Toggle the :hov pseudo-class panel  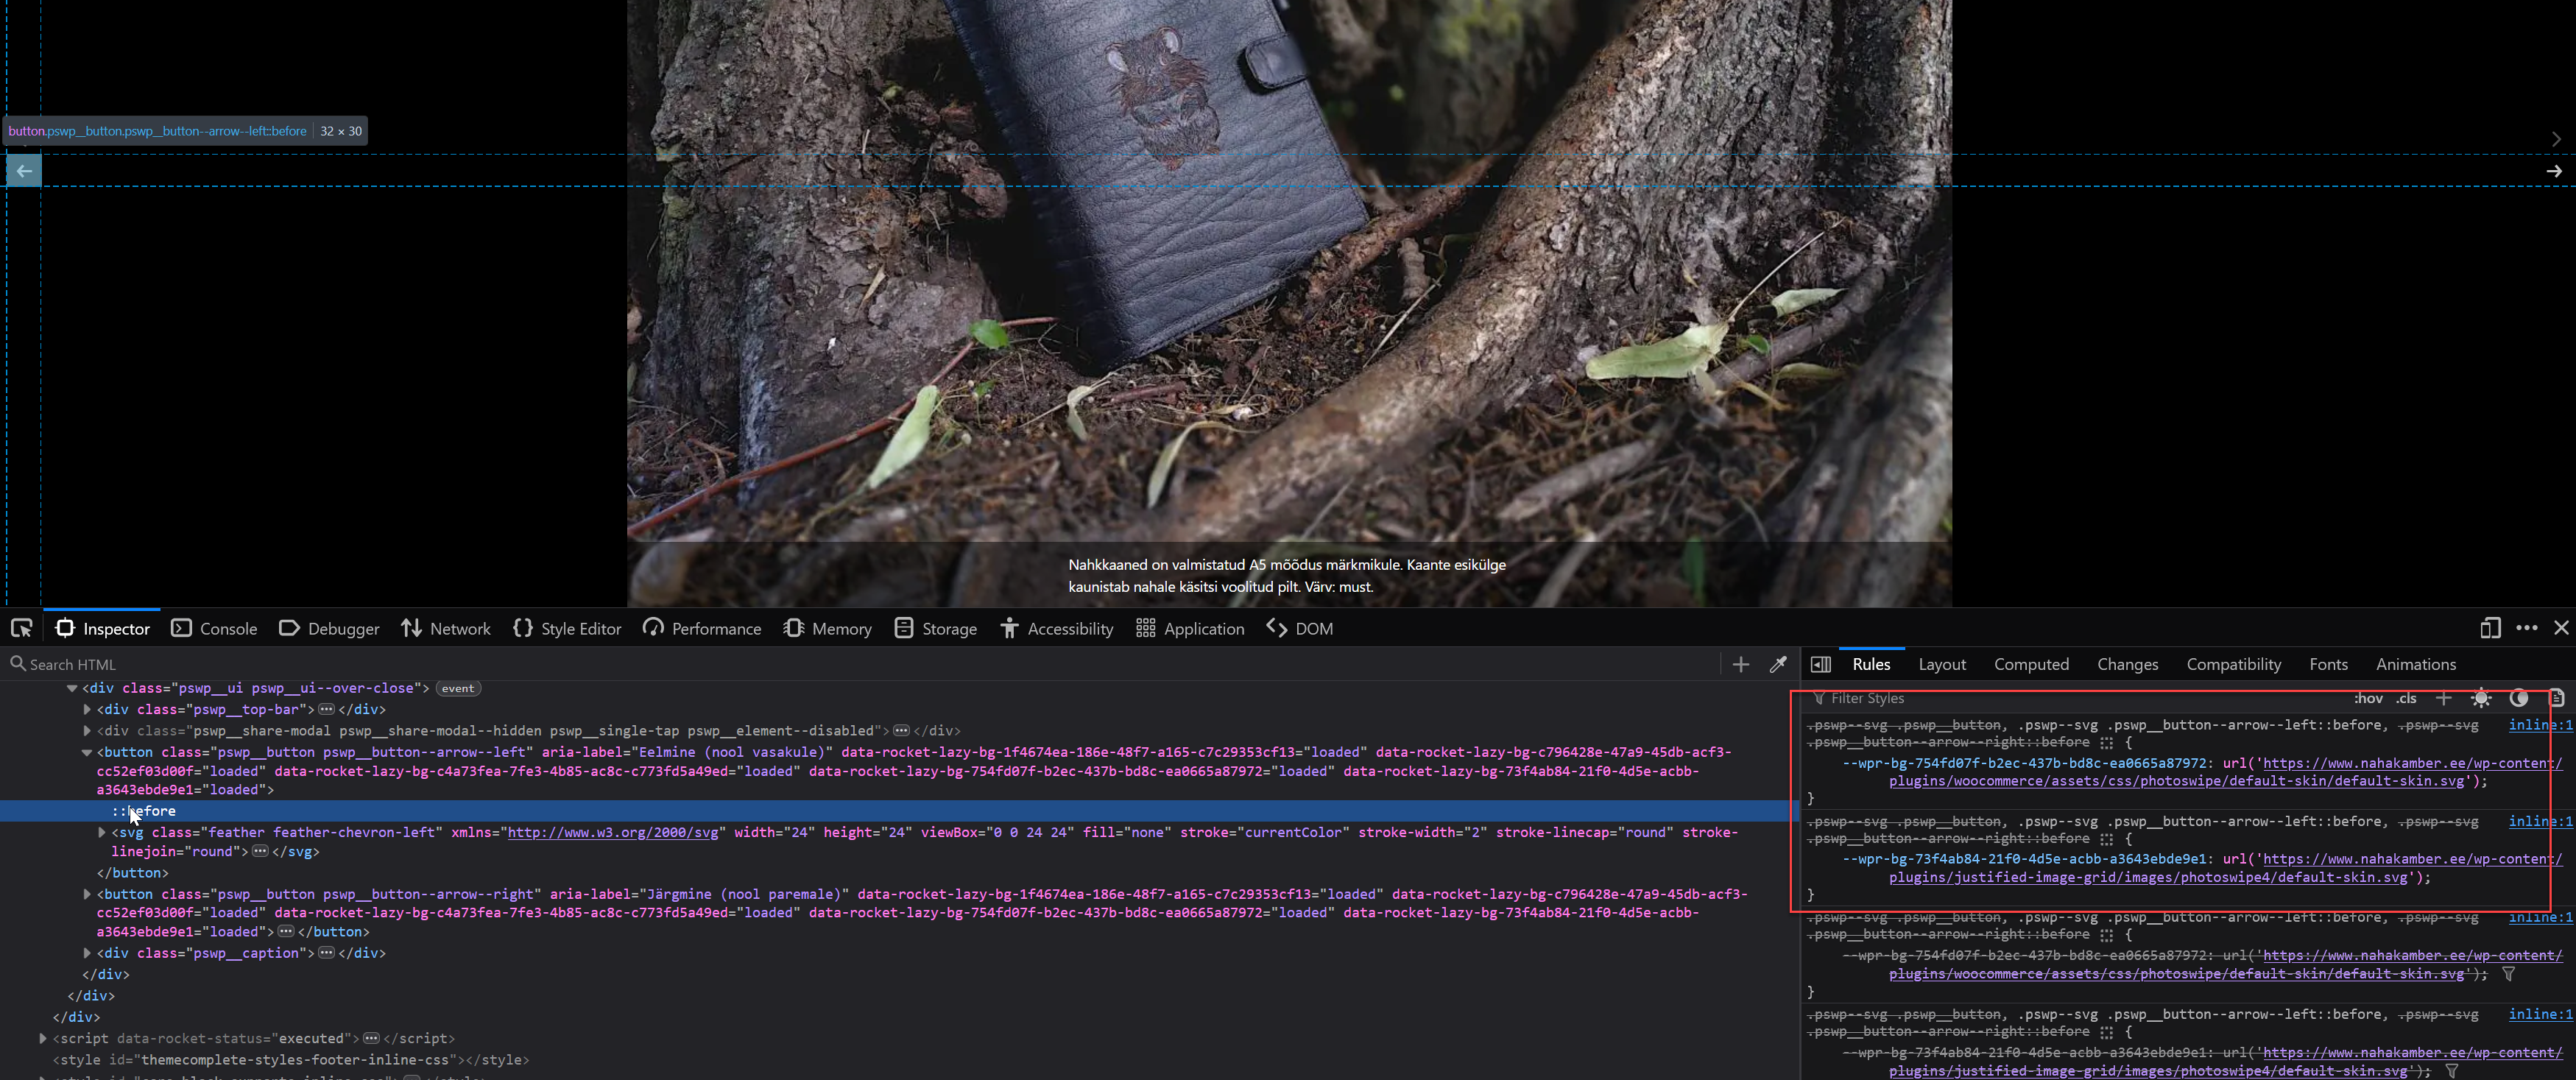pos(2368,698)
